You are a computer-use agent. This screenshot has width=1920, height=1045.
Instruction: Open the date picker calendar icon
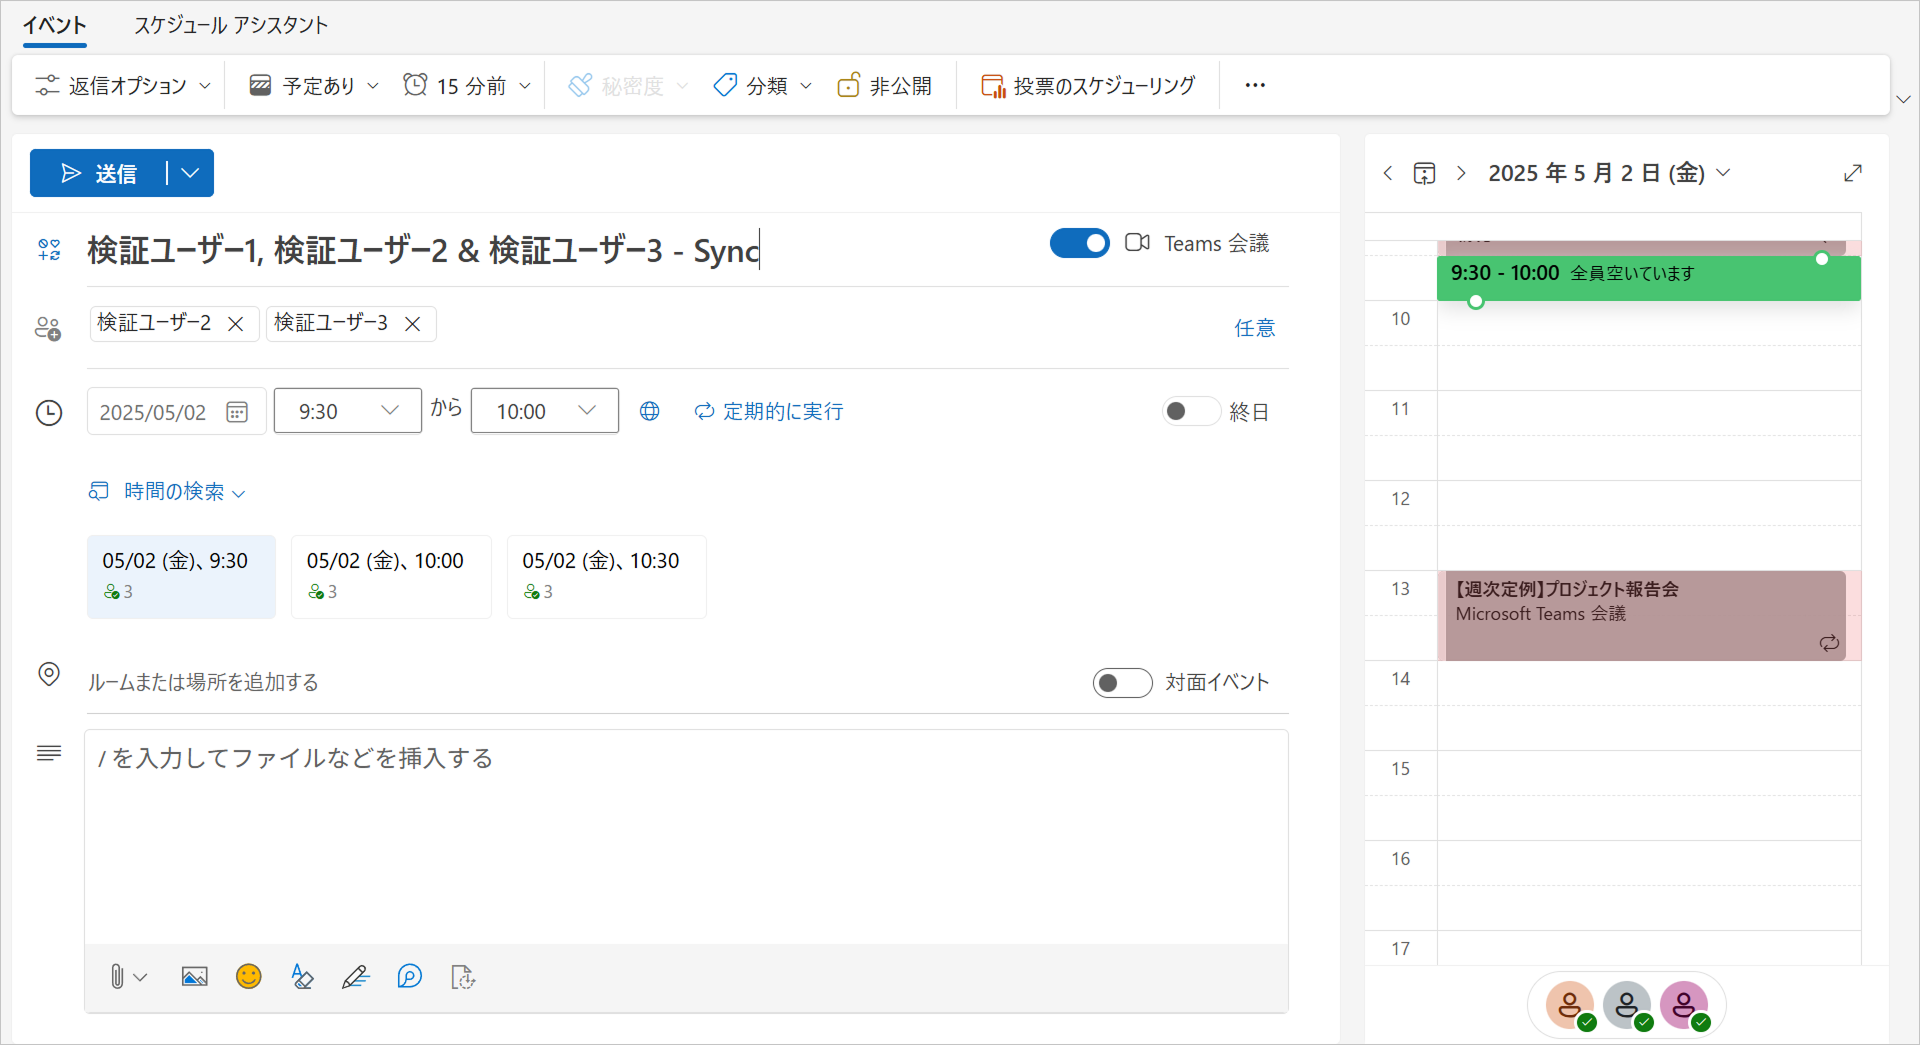point(237,412)
